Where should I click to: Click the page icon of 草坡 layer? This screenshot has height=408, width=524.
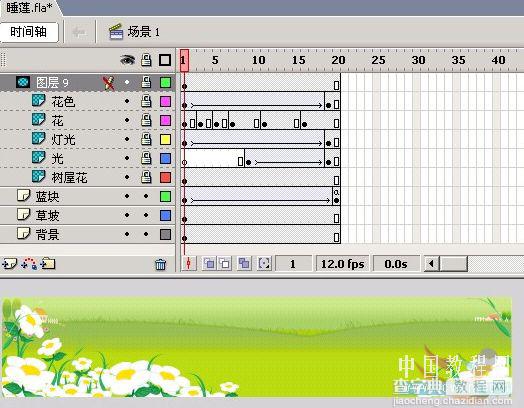click(23, 215)
